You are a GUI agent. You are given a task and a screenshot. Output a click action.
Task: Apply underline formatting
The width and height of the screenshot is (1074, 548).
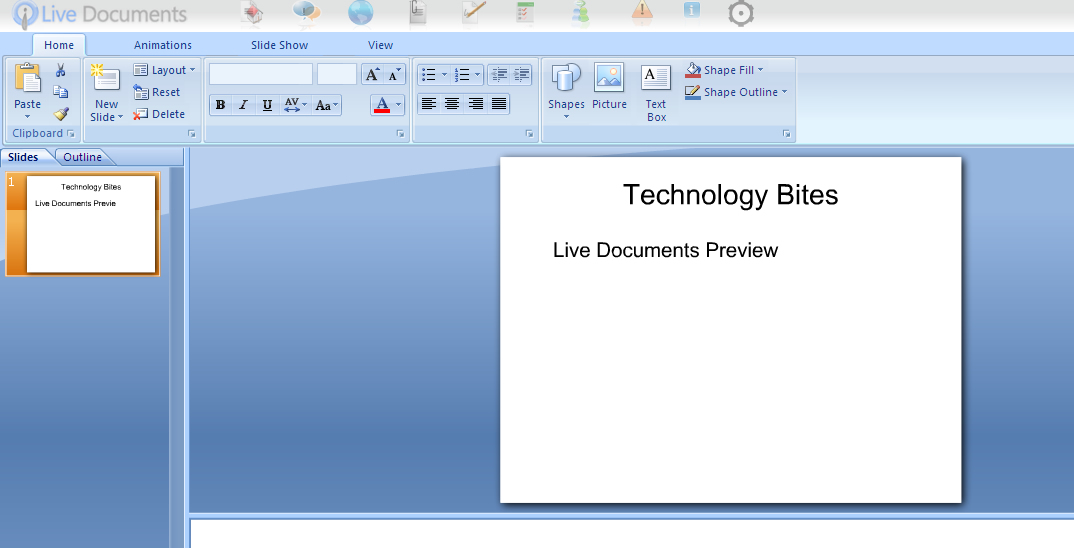click(267, 105)
